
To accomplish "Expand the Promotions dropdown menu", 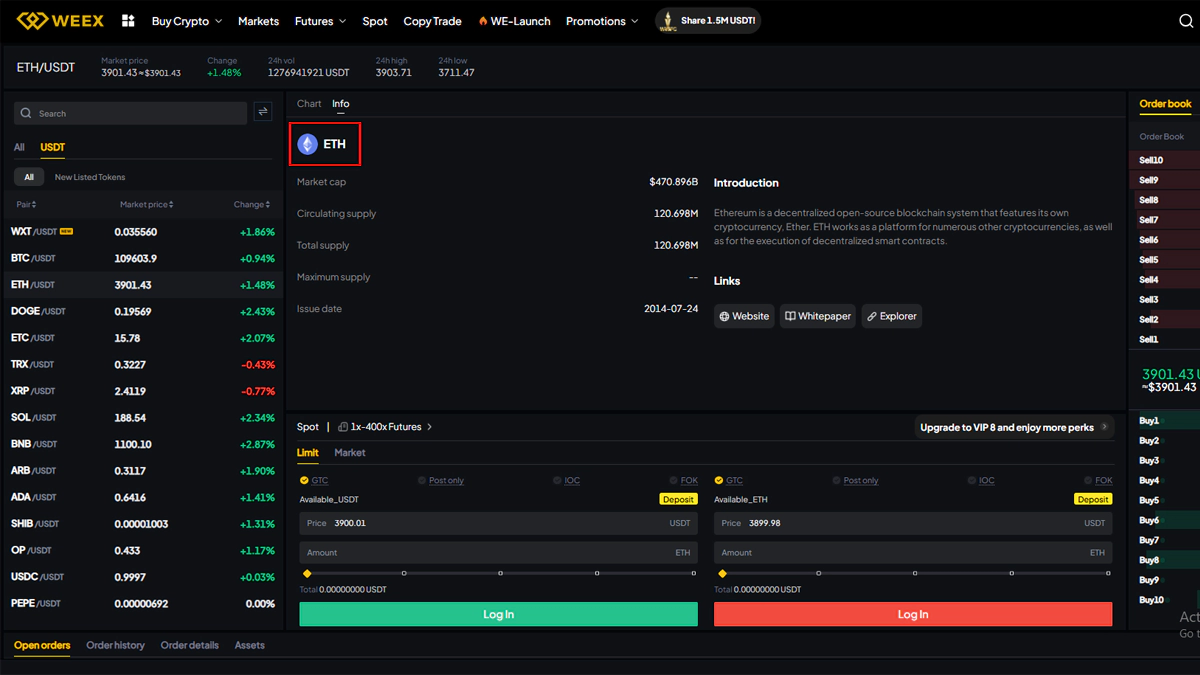I will pos(602,21).
